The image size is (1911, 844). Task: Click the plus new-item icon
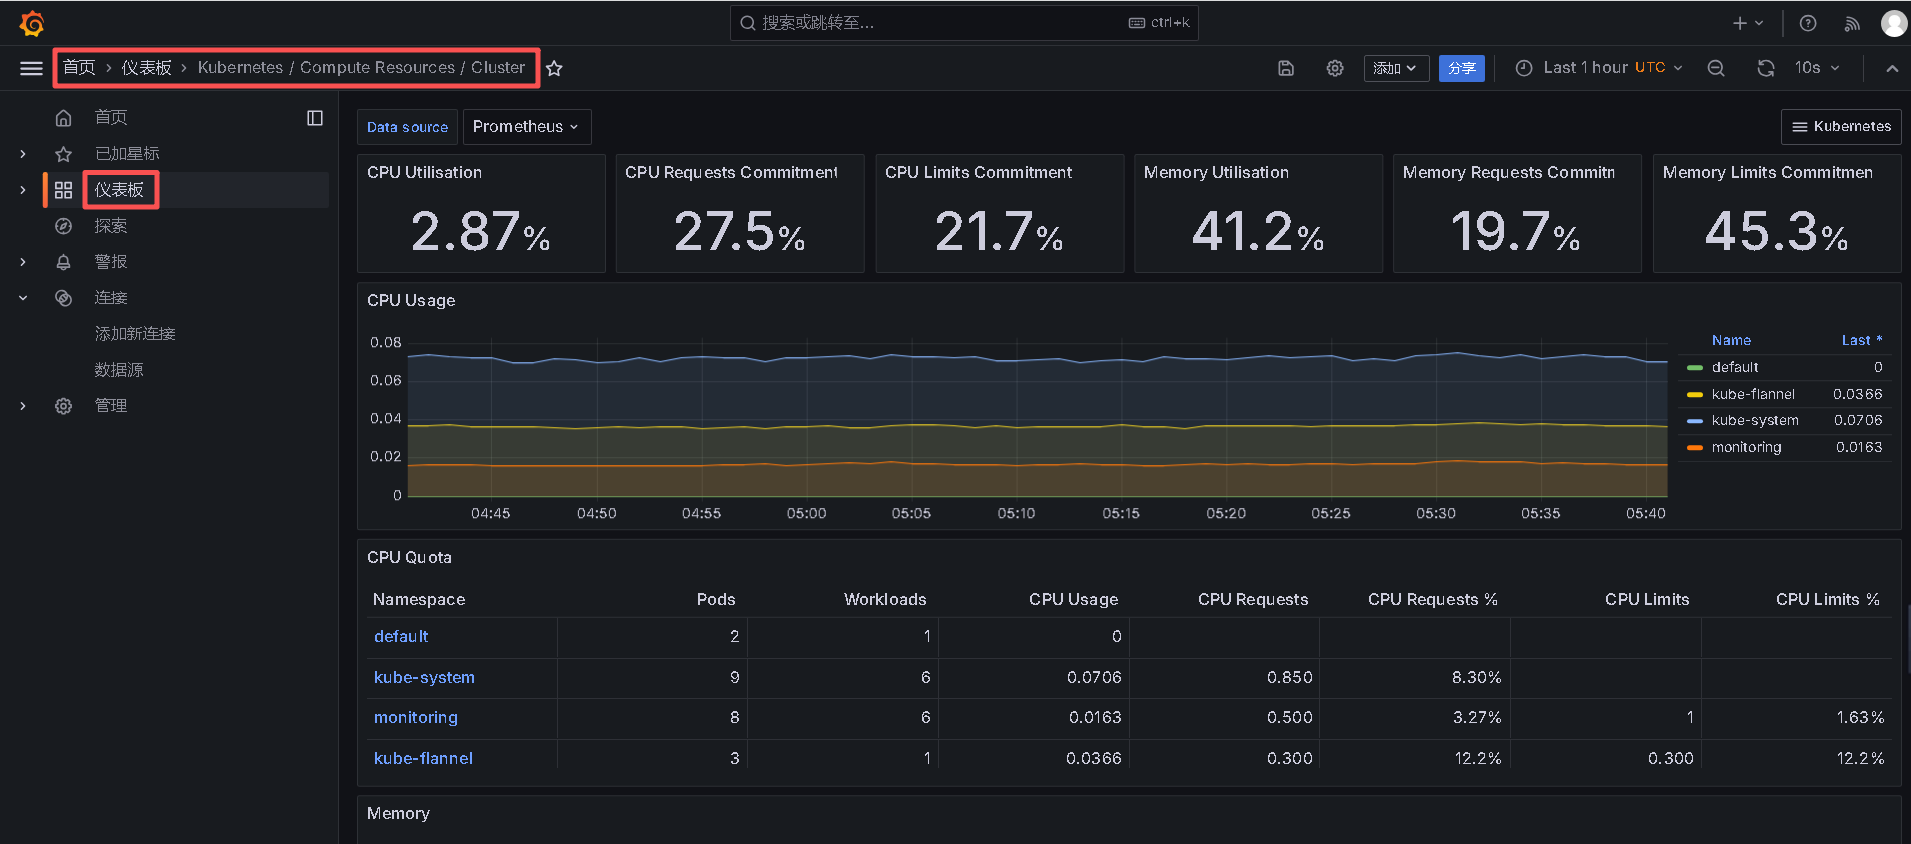point(1740,23)
